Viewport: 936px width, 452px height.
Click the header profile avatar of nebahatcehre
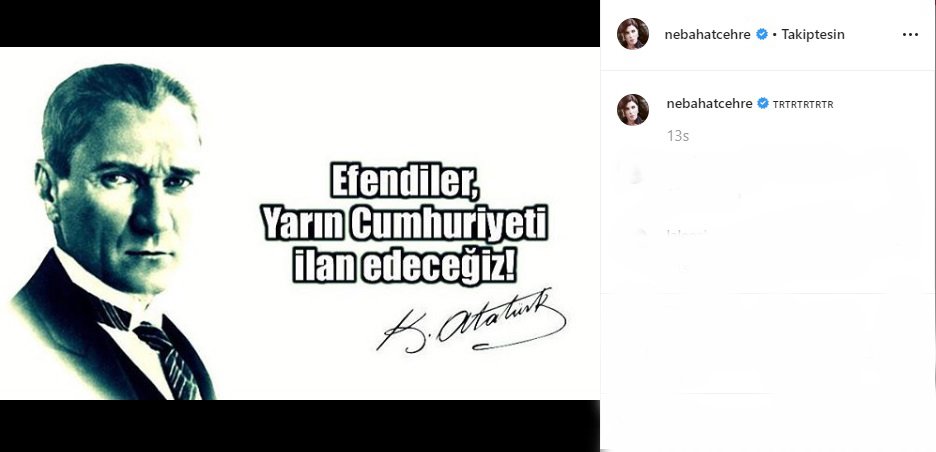coord(633,34)
